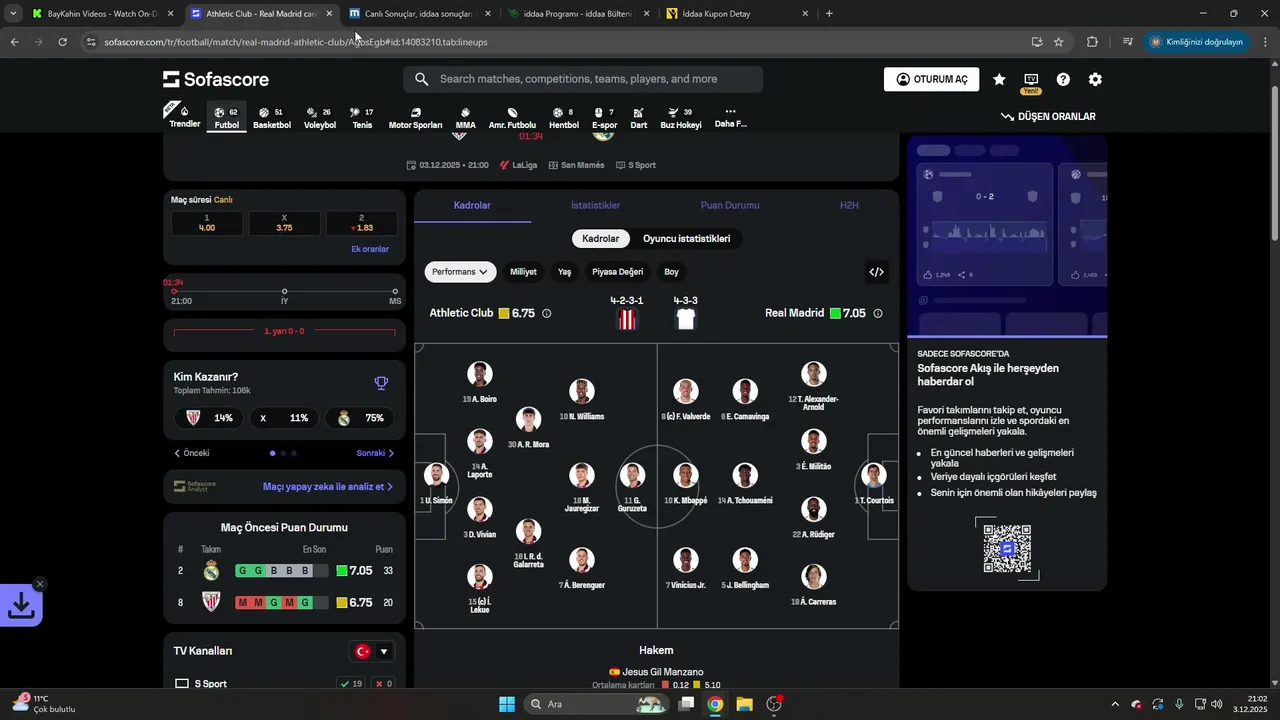Toggle Yaş player view
This screenshot has width=1280, height=720.
pyautogui.click(x=564, y=272)
